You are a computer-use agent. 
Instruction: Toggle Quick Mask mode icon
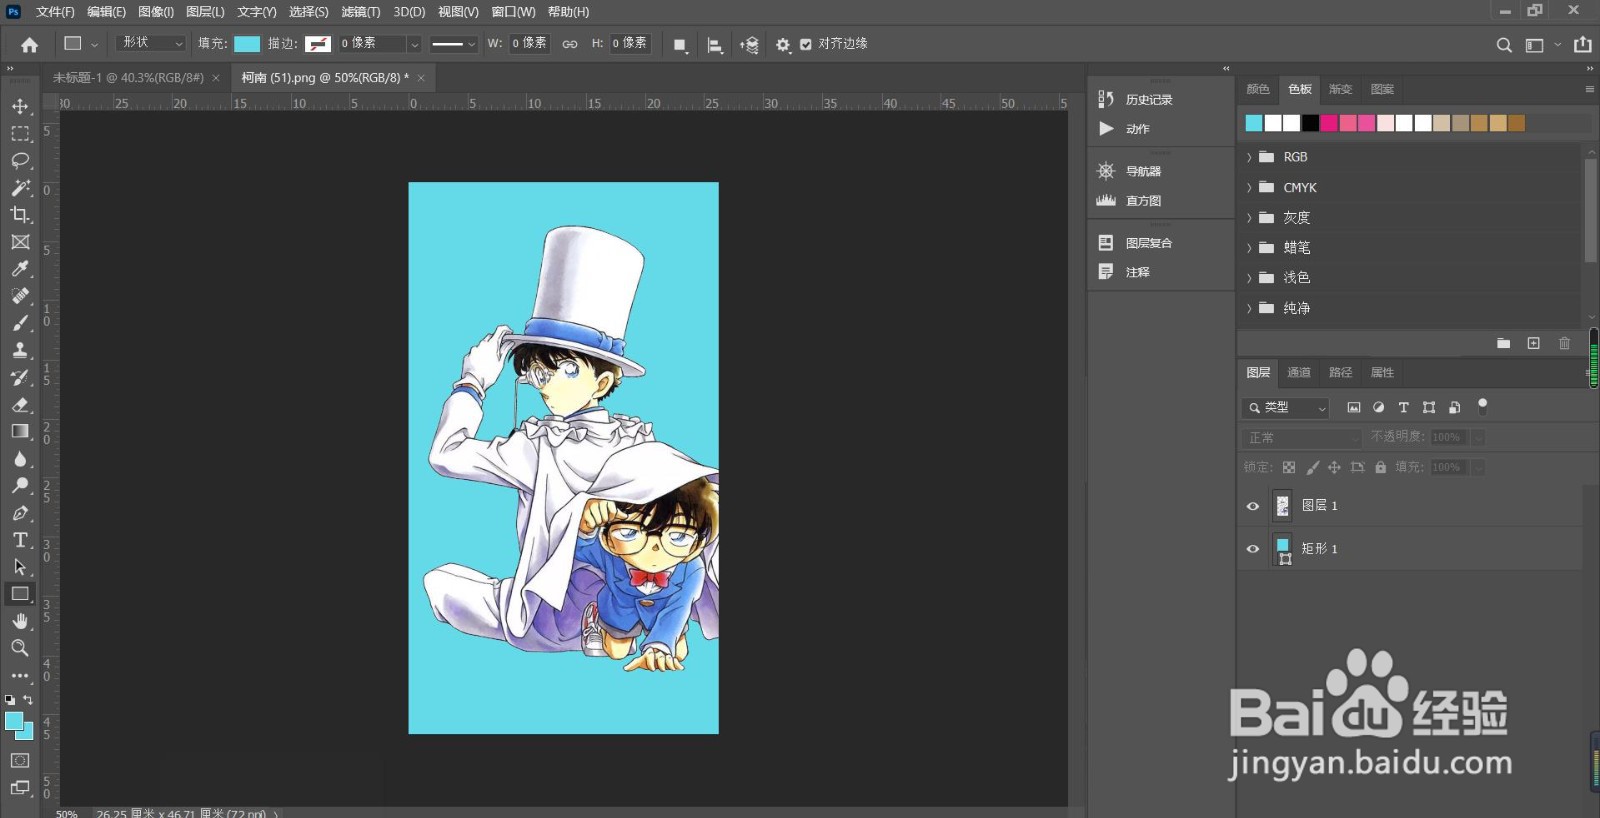[20, 760]
